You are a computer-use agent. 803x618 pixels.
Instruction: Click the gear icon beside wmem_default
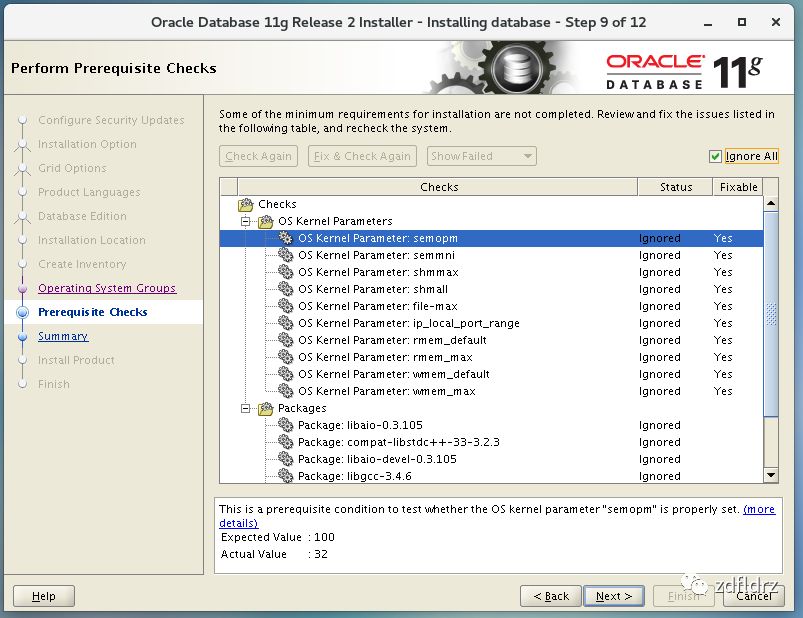pyautogui.click(x=285, y=374)
